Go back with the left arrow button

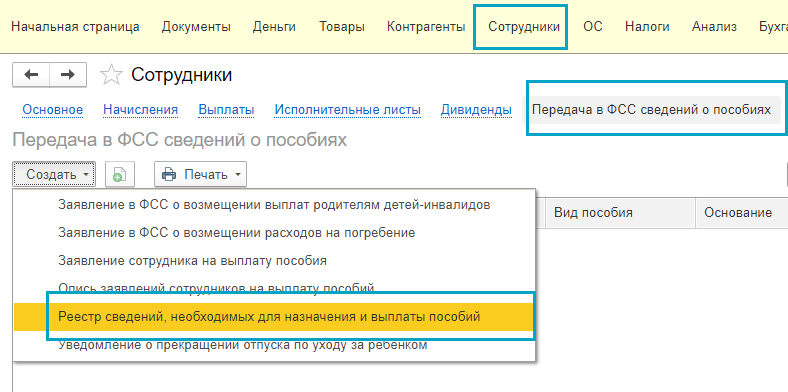(31, 75)
